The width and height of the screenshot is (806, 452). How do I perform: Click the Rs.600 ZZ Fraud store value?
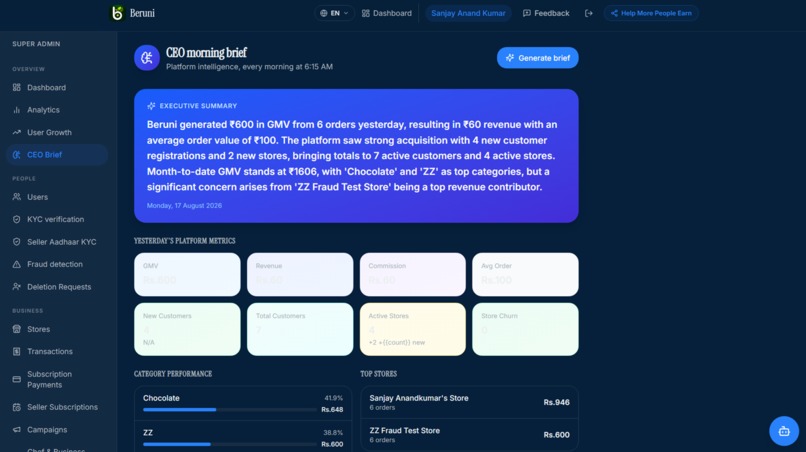pos(556,435)
